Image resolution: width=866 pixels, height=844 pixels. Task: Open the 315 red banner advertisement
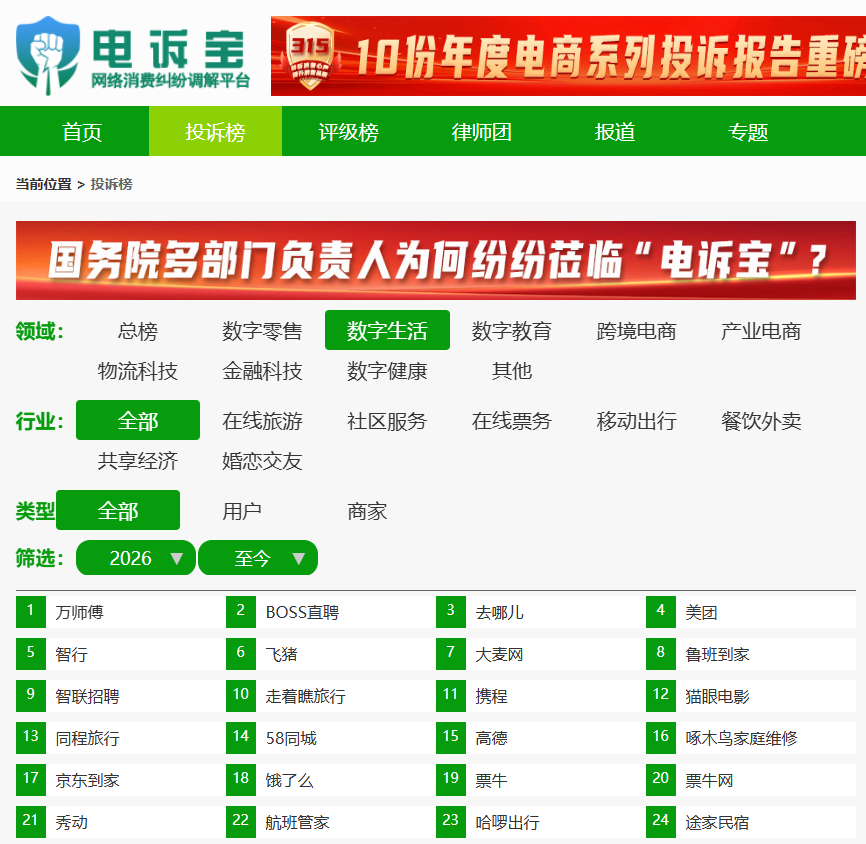tap(568, 56)
